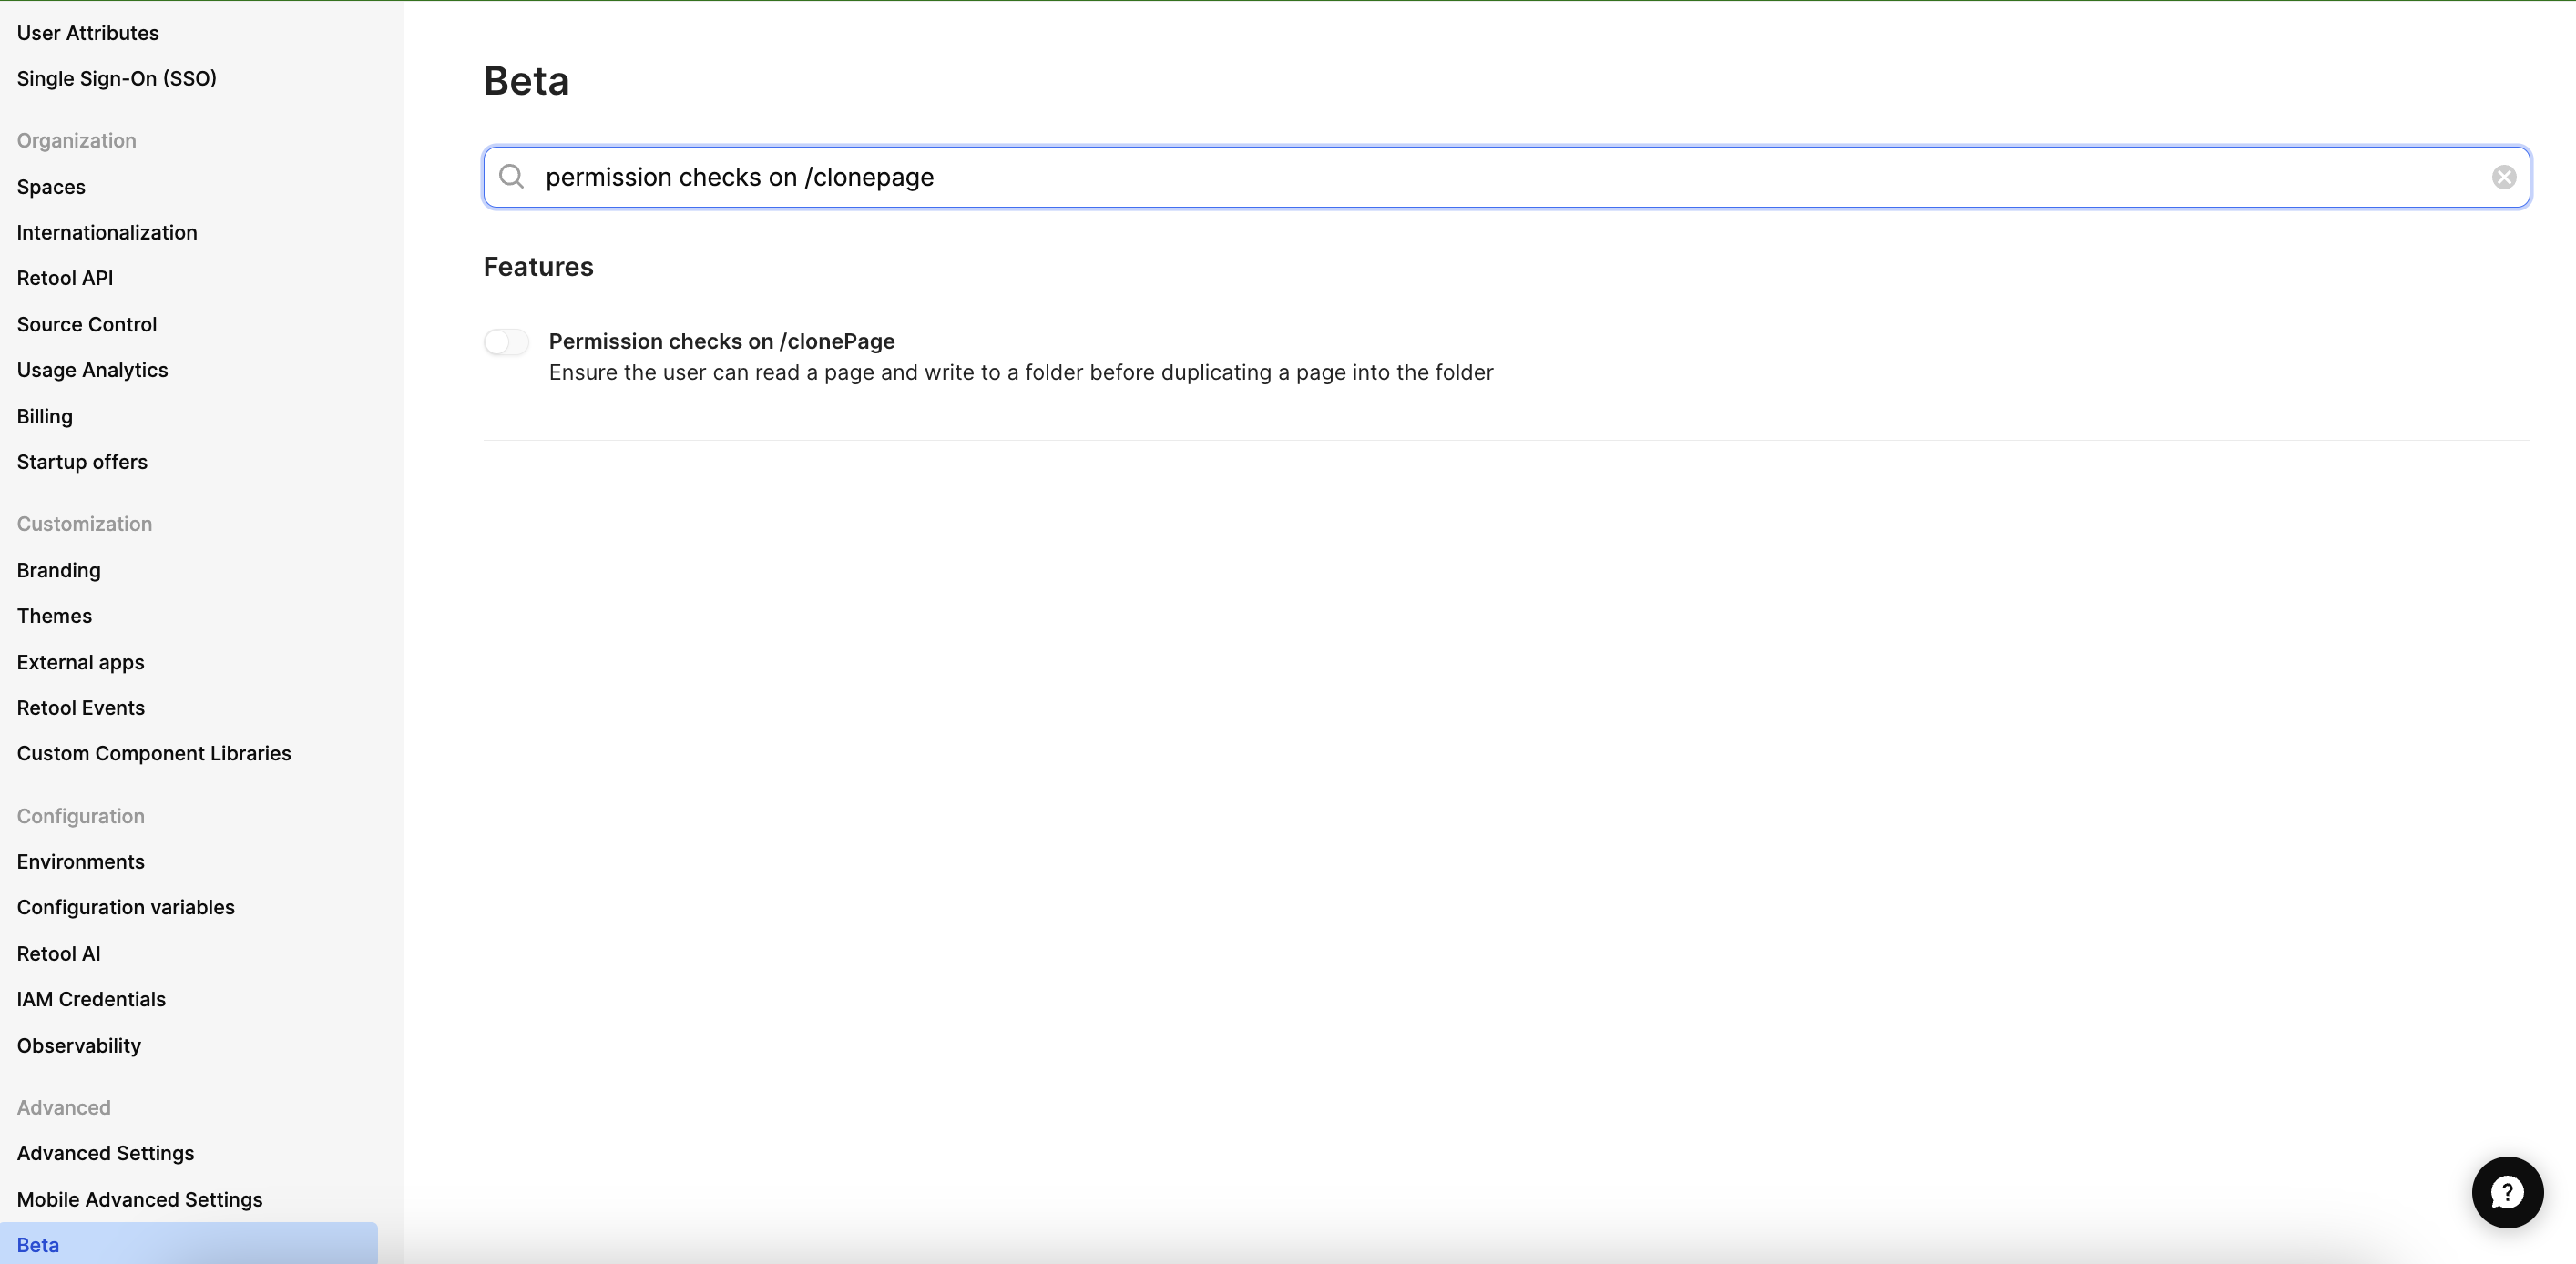Screen dimensions: 2576x1264
Task: Click the Configuration section label
Action: pyautogui.click(x=81, y=816)
